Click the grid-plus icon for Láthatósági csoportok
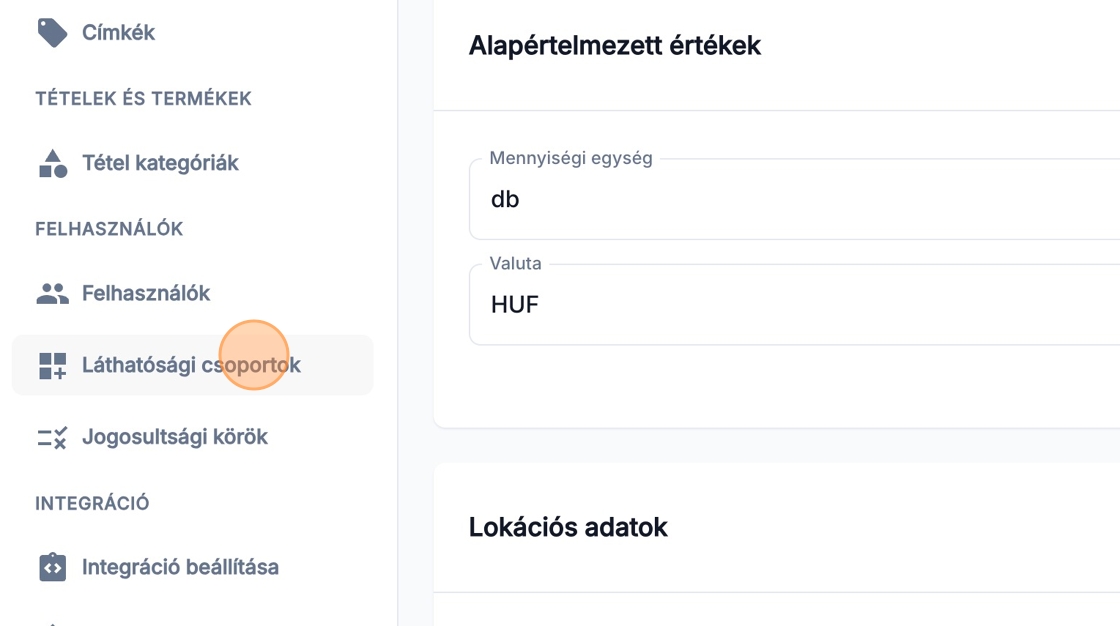This screenshot has height=626, width=1120. click(52, 365)
